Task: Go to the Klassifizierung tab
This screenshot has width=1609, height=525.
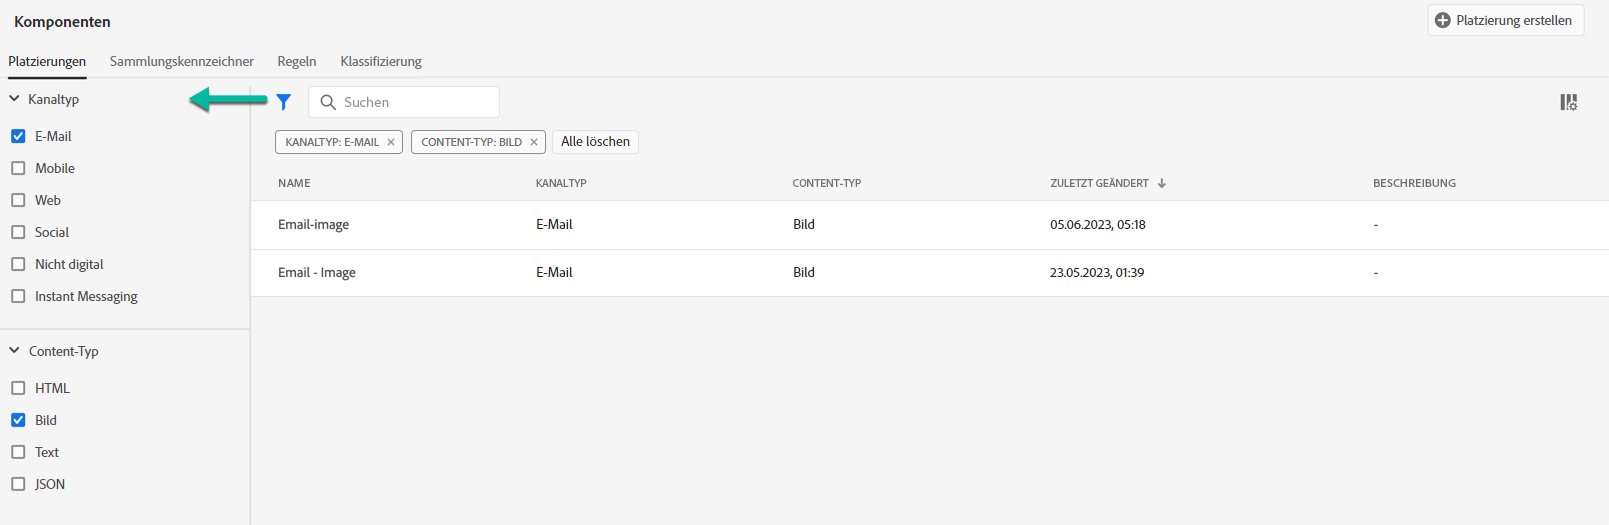Action: click(381, 61)
